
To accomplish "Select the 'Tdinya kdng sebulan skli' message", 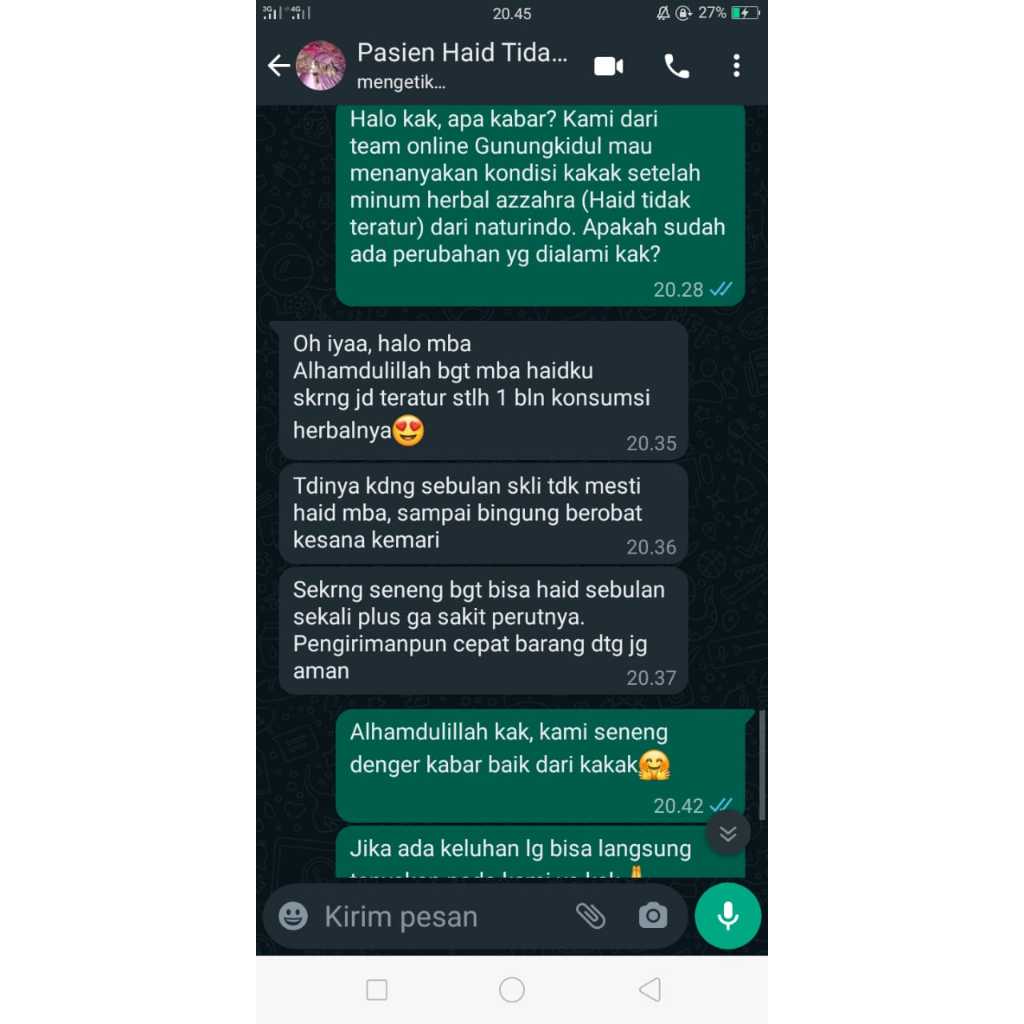I will point(483,514).
